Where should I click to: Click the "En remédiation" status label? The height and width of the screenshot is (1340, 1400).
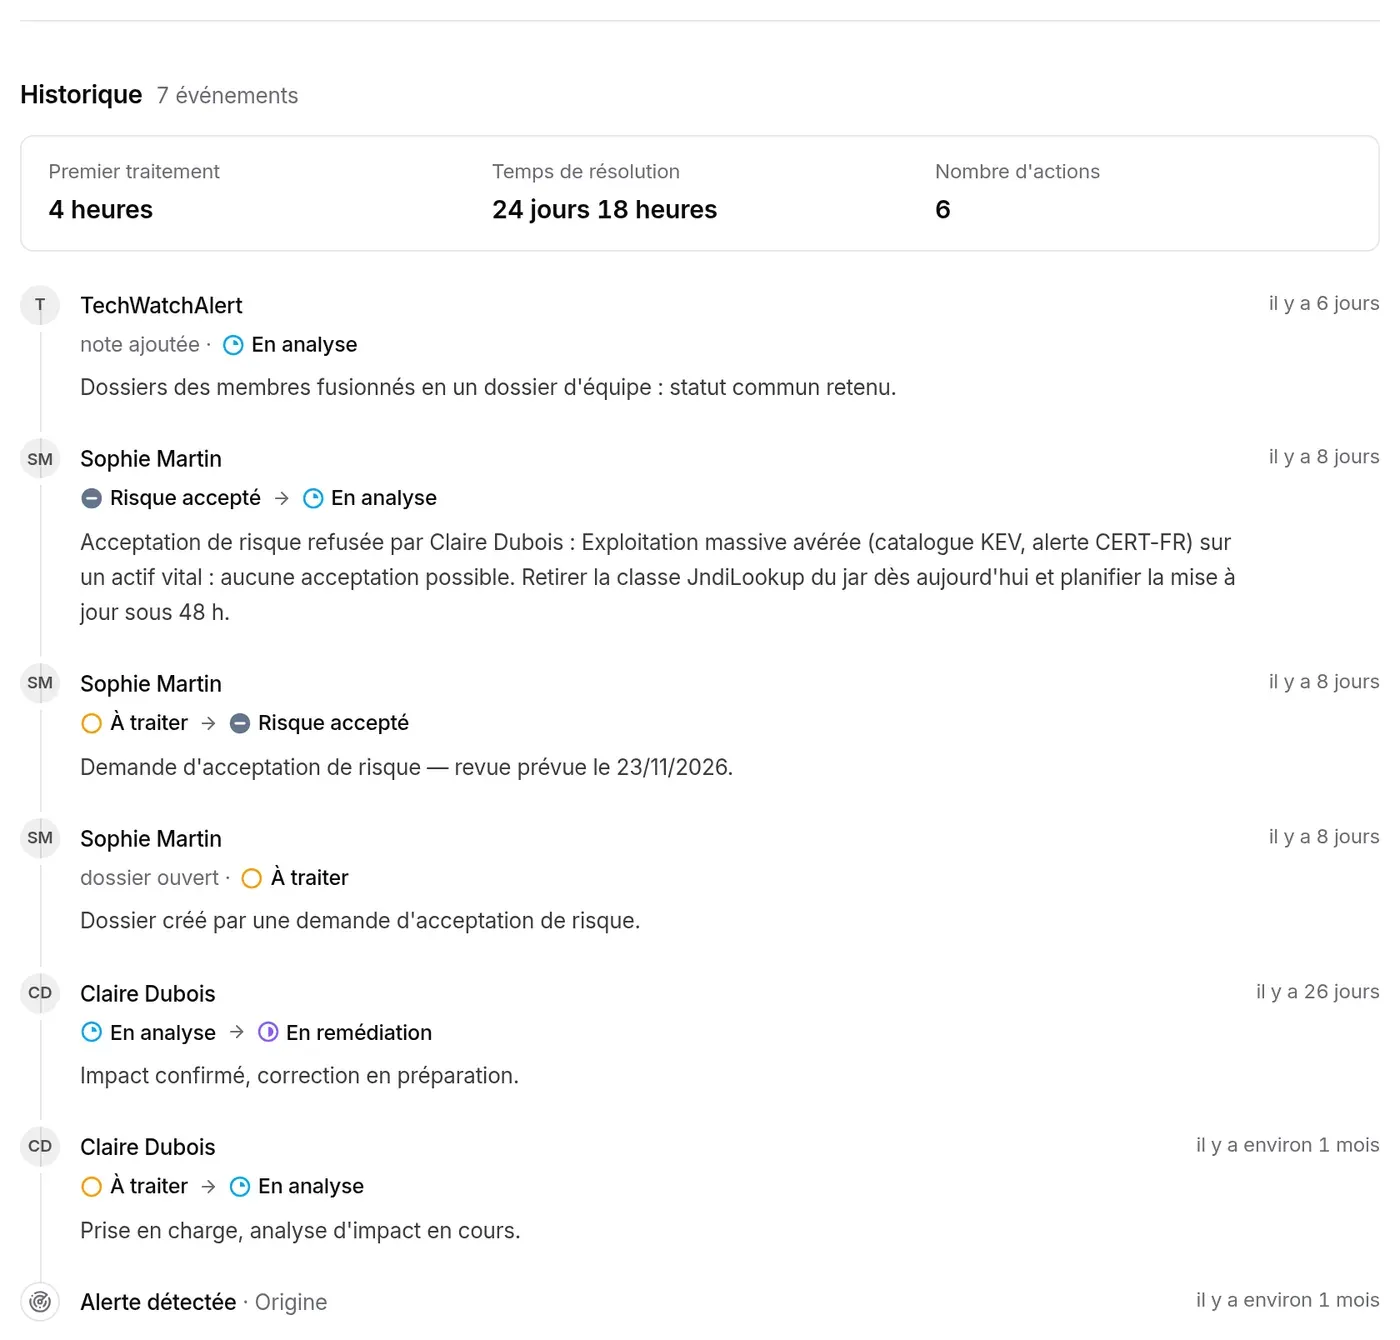pyautogui.click(x=359, y=1033)
